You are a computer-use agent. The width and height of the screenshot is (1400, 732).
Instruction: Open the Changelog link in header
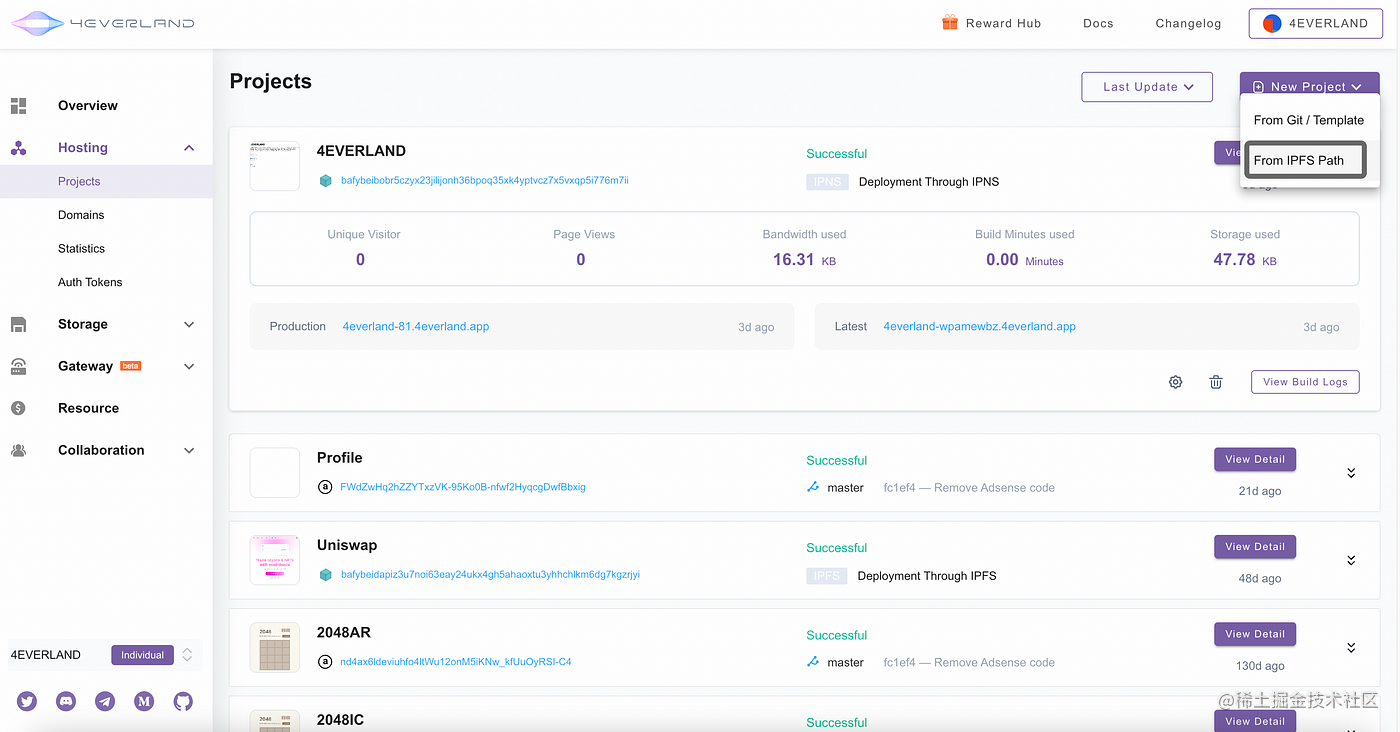pyautogui.click(x=1188, y=23)
